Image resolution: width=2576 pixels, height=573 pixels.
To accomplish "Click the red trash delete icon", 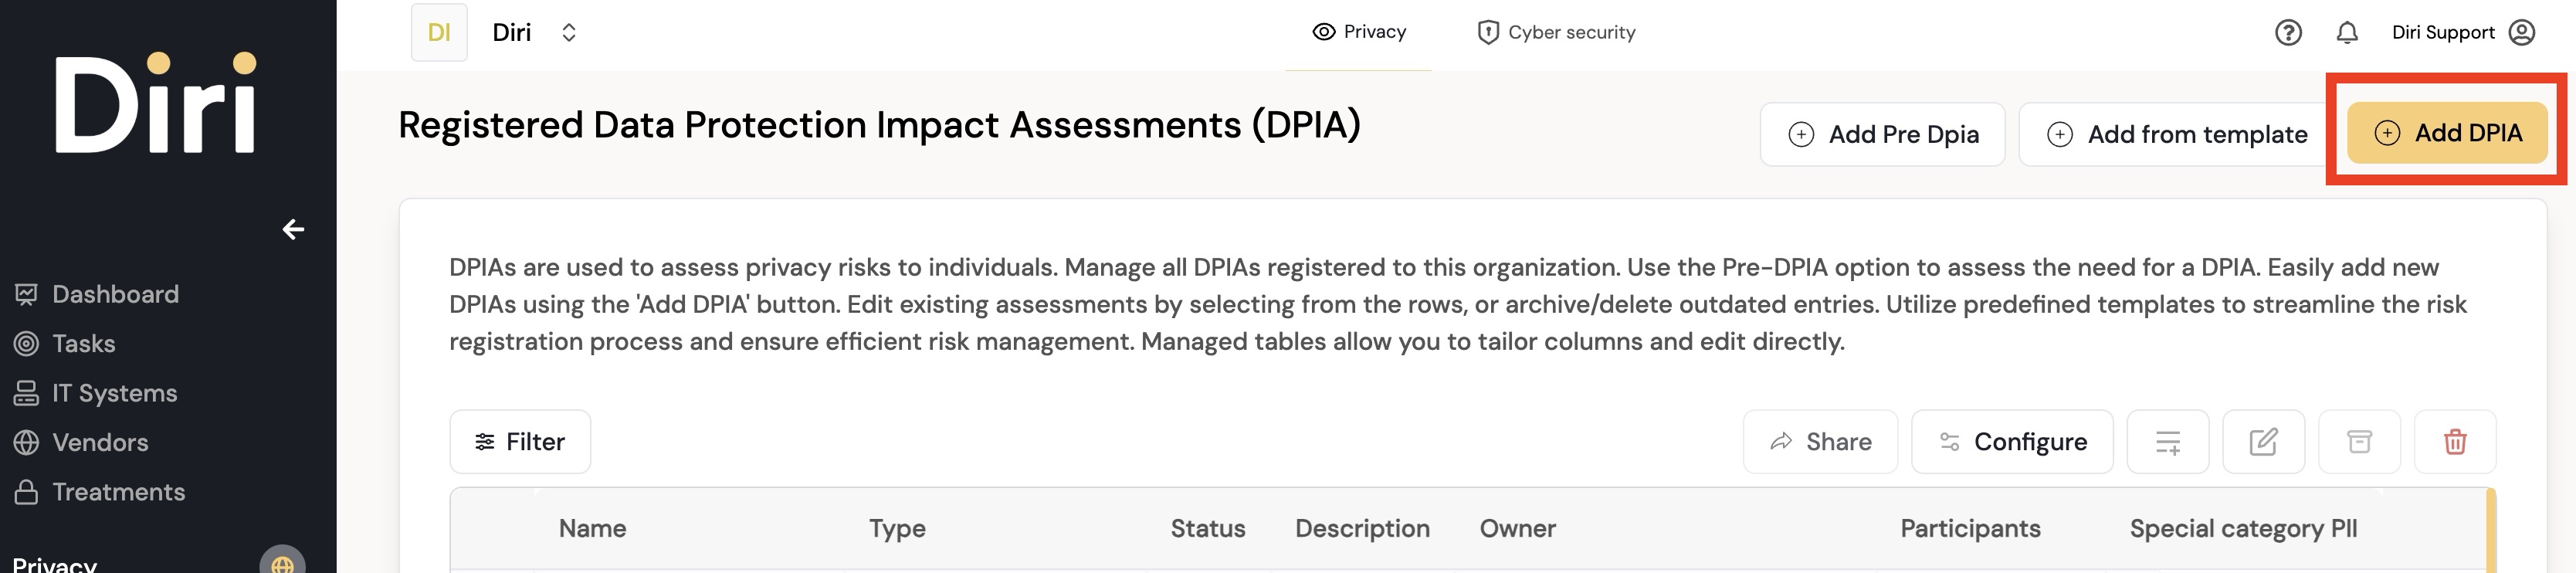I will click(2455, 442).
